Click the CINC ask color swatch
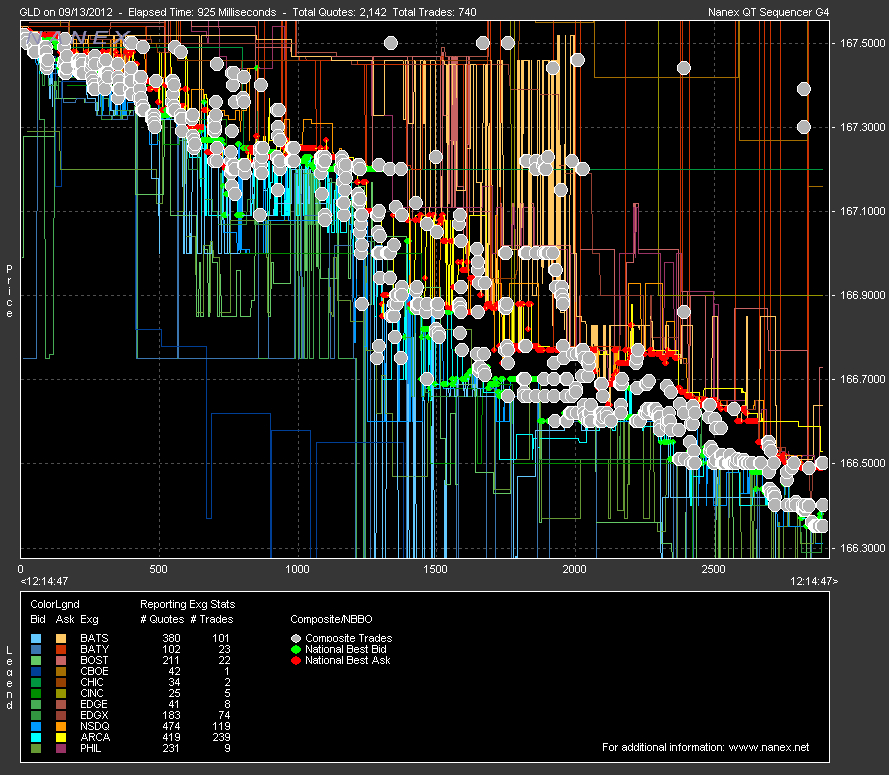The image size is (889, 775). tap(61, 693)
